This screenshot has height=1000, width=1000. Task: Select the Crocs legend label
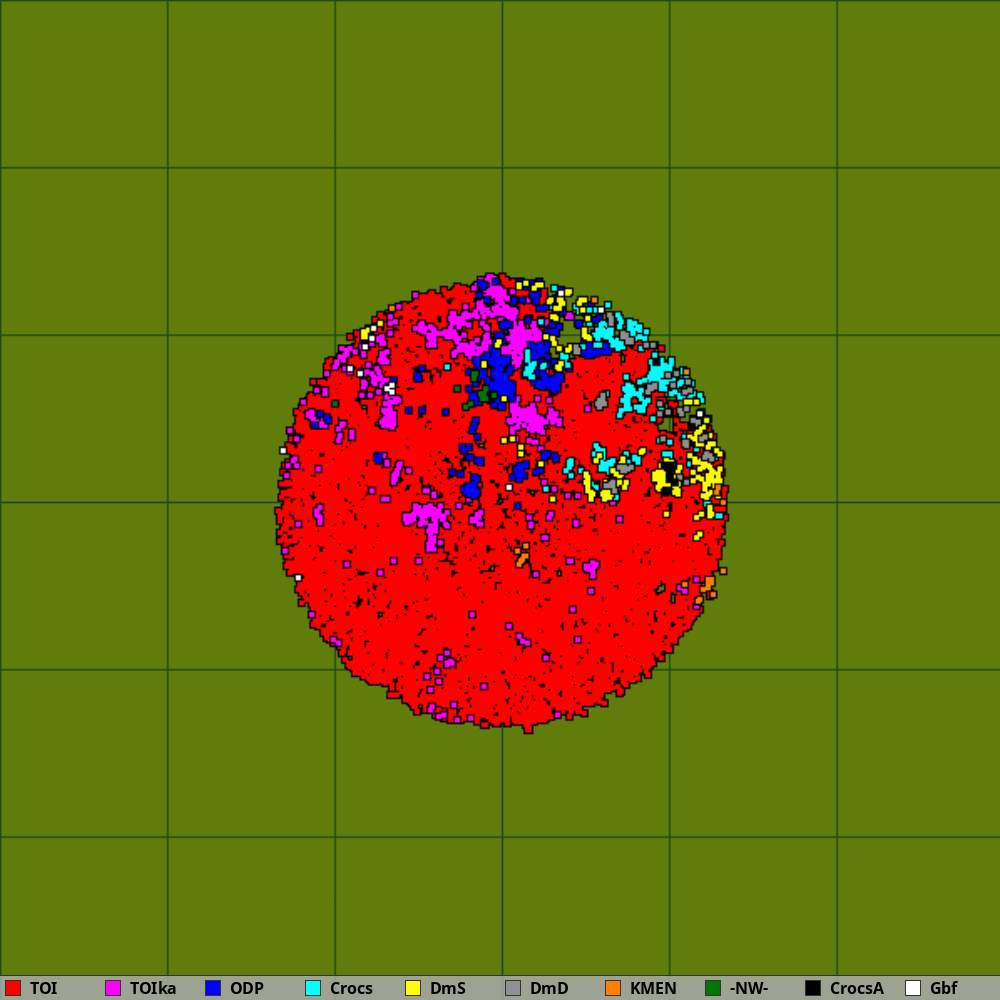(x=351, y=988)
